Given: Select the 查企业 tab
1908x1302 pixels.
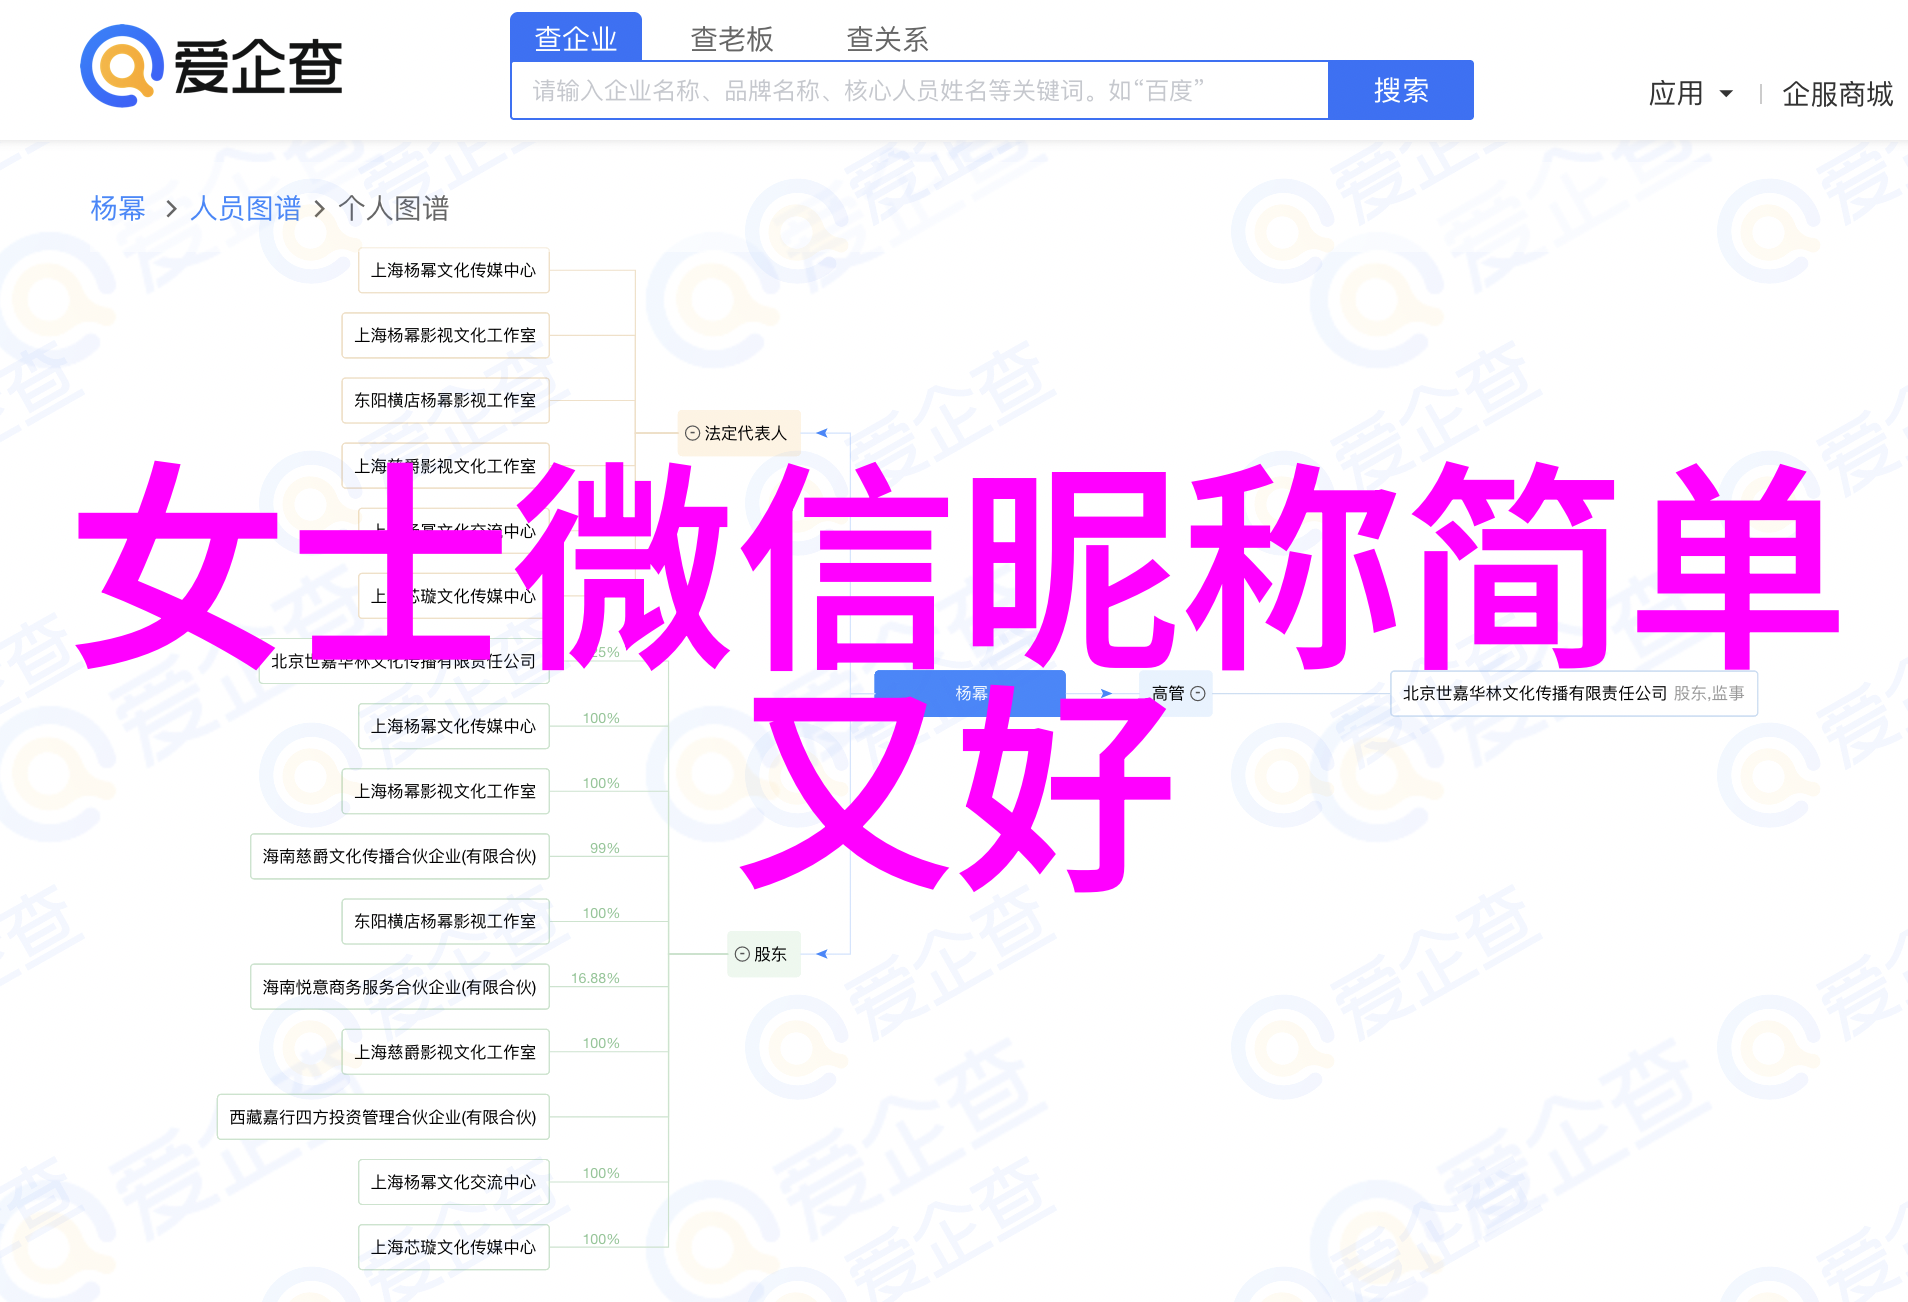Looking at the screenshot, I should (x=576, y=38).
